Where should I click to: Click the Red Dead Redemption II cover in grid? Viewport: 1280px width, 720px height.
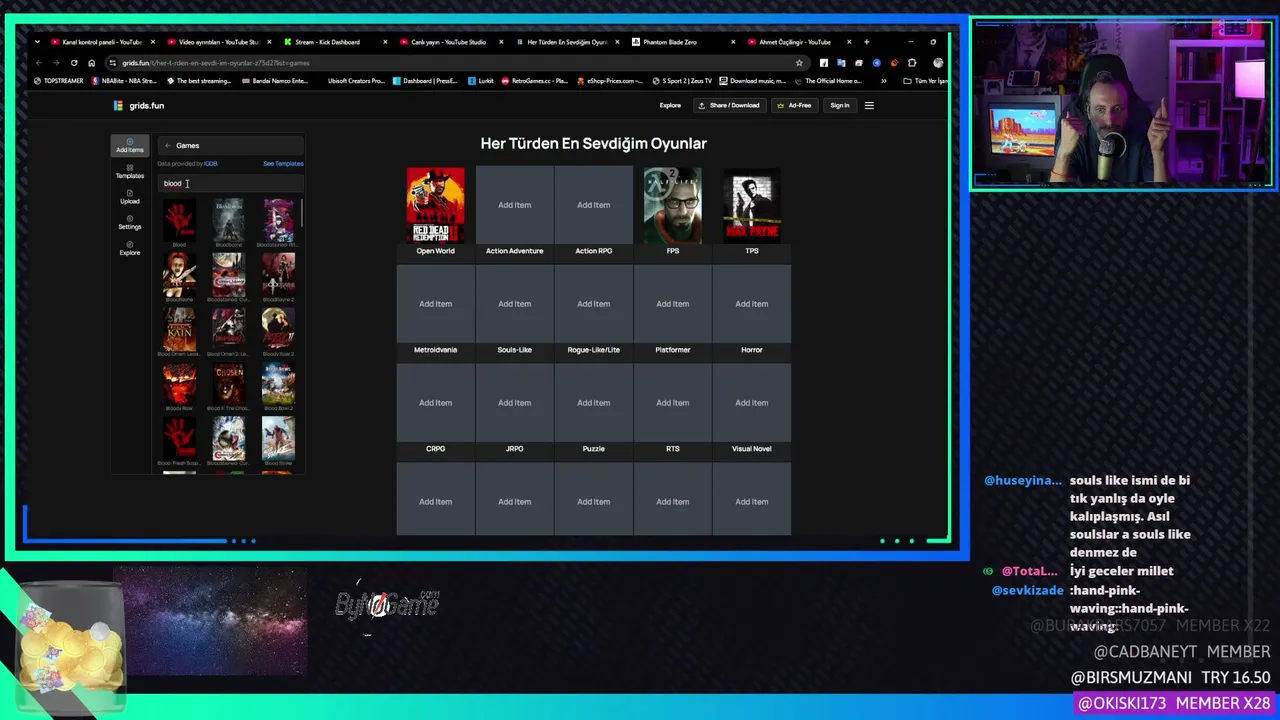point(435,205)
